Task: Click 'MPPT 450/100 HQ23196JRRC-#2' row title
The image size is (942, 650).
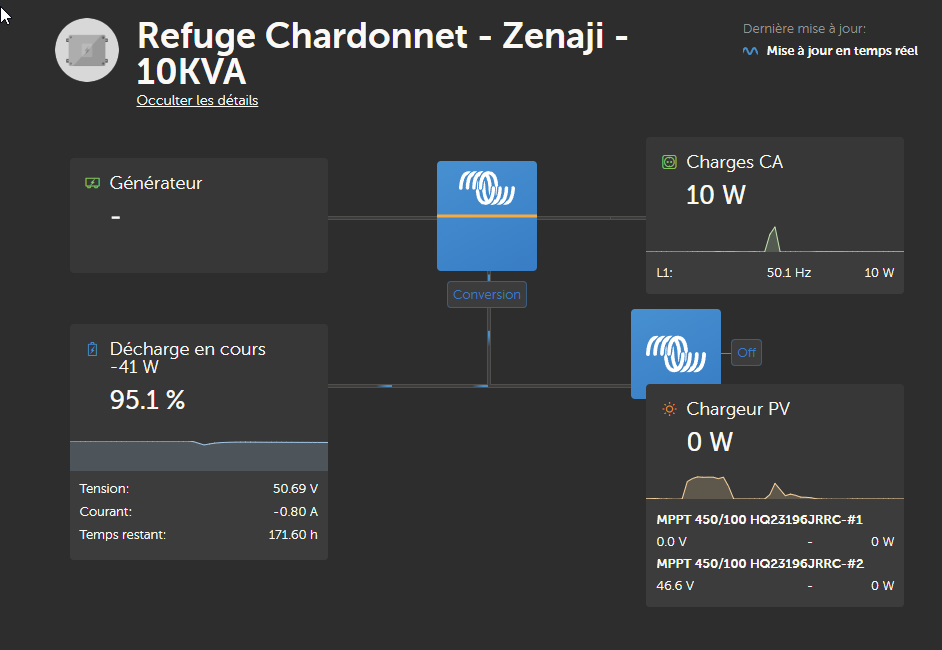Action: pyautogui.click(x=760, y=563)
